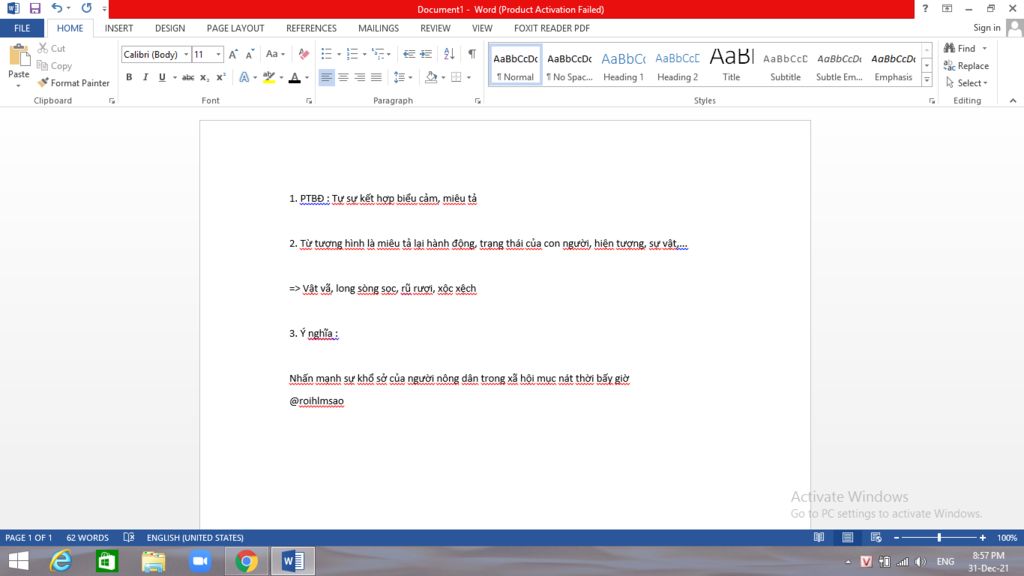Save the document with the floppy icon
Screen dimensions: 1024x576
point(35,8)
